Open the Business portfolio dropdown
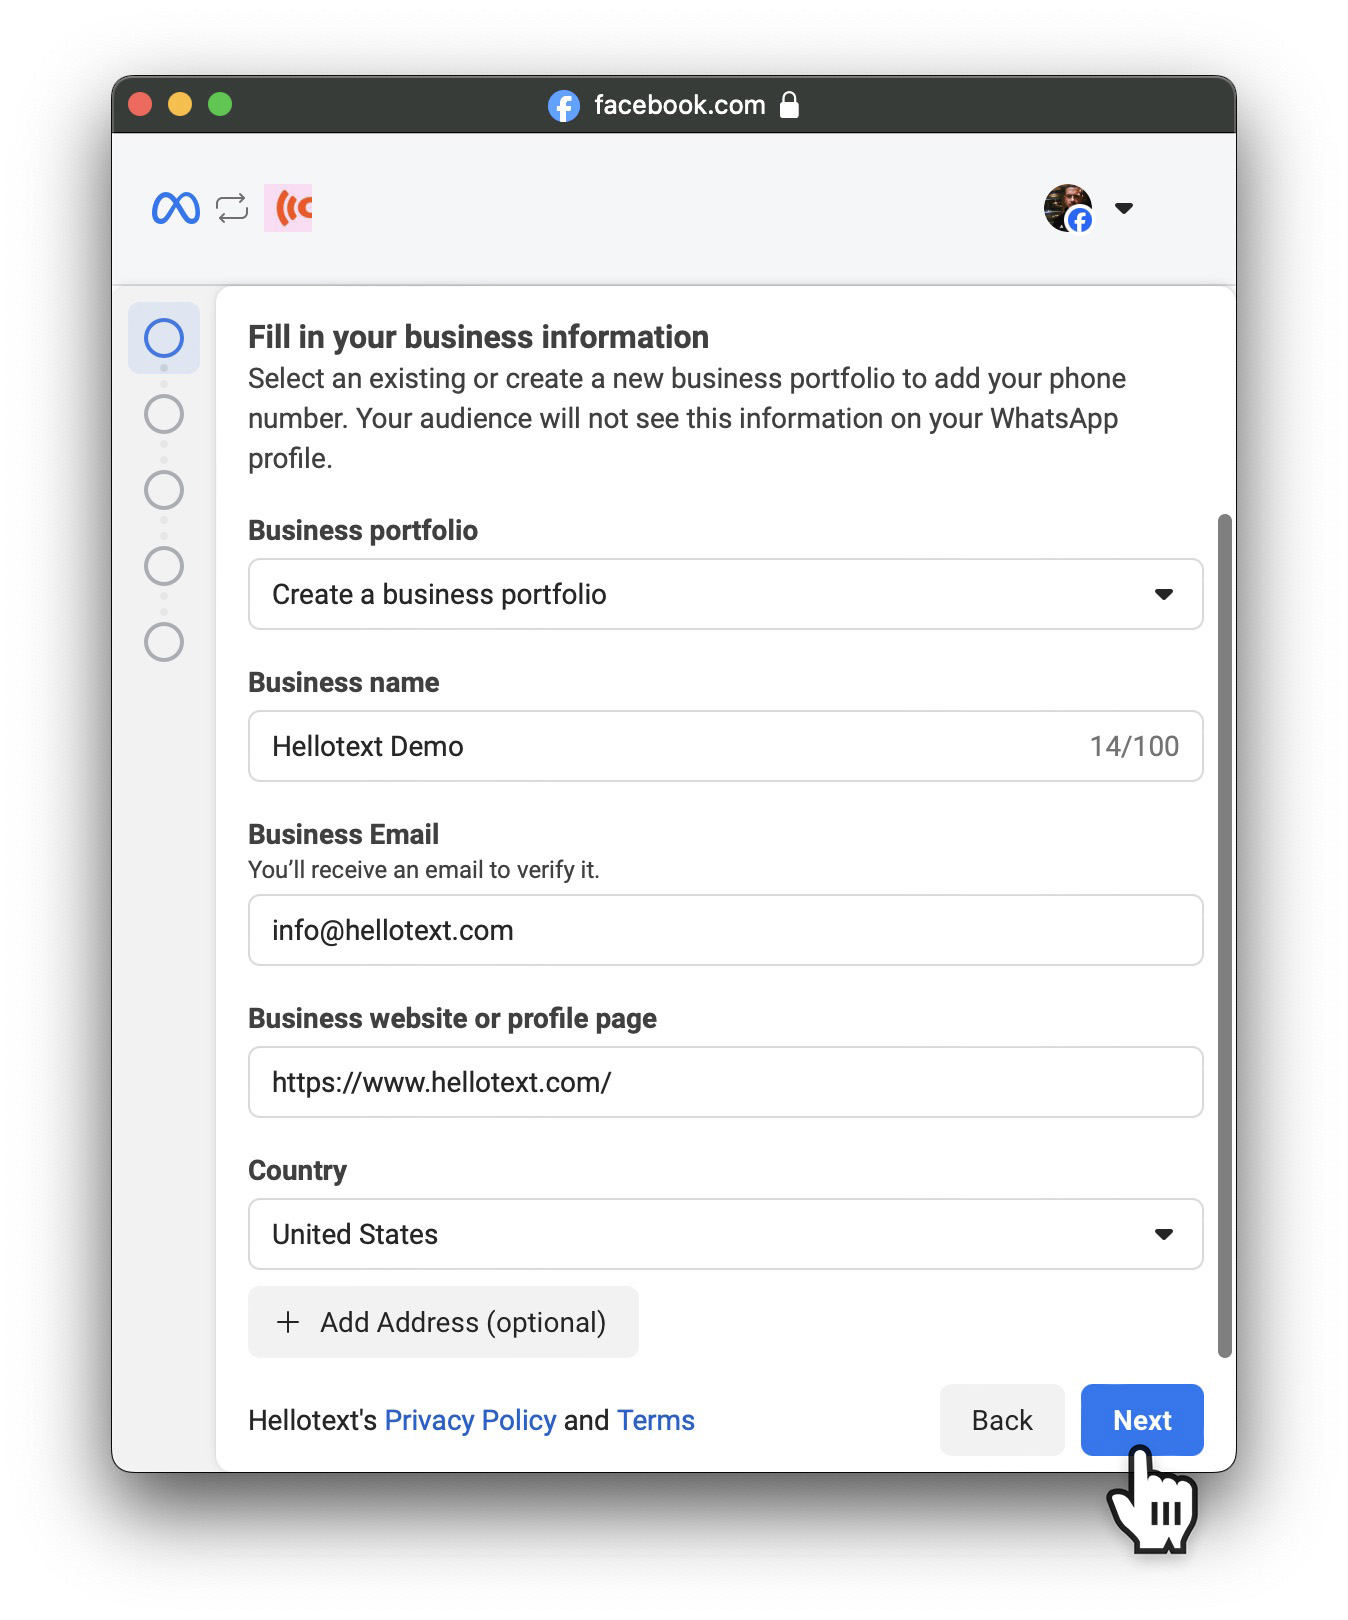 pos(725,594)
